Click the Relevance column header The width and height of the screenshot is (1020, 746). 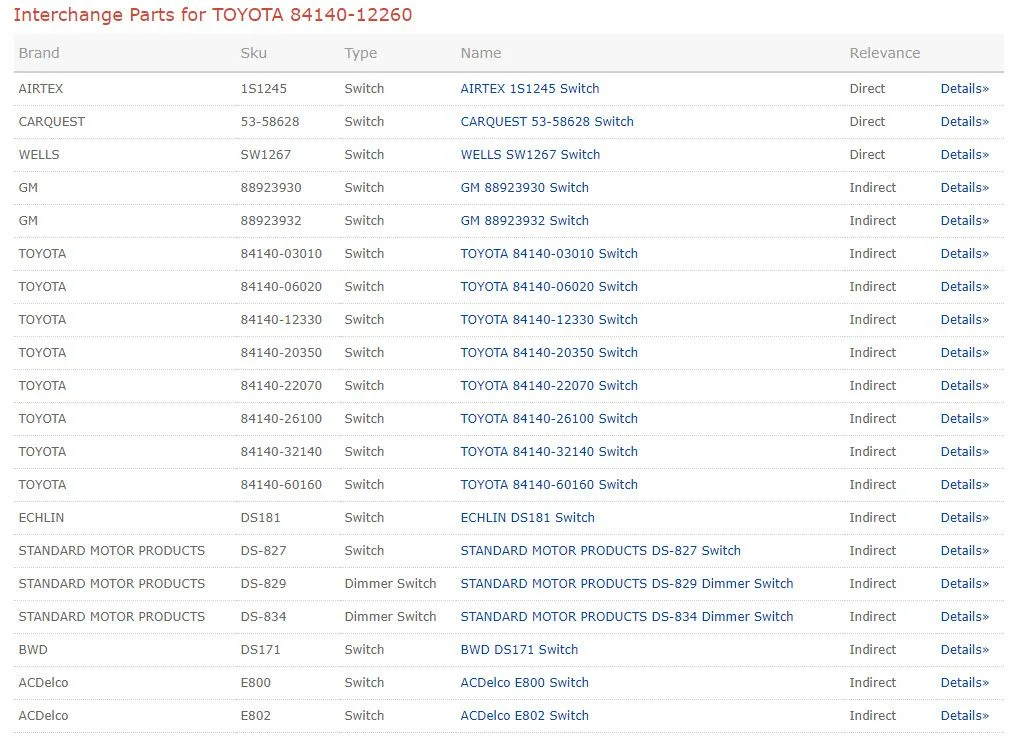point(885,53)
